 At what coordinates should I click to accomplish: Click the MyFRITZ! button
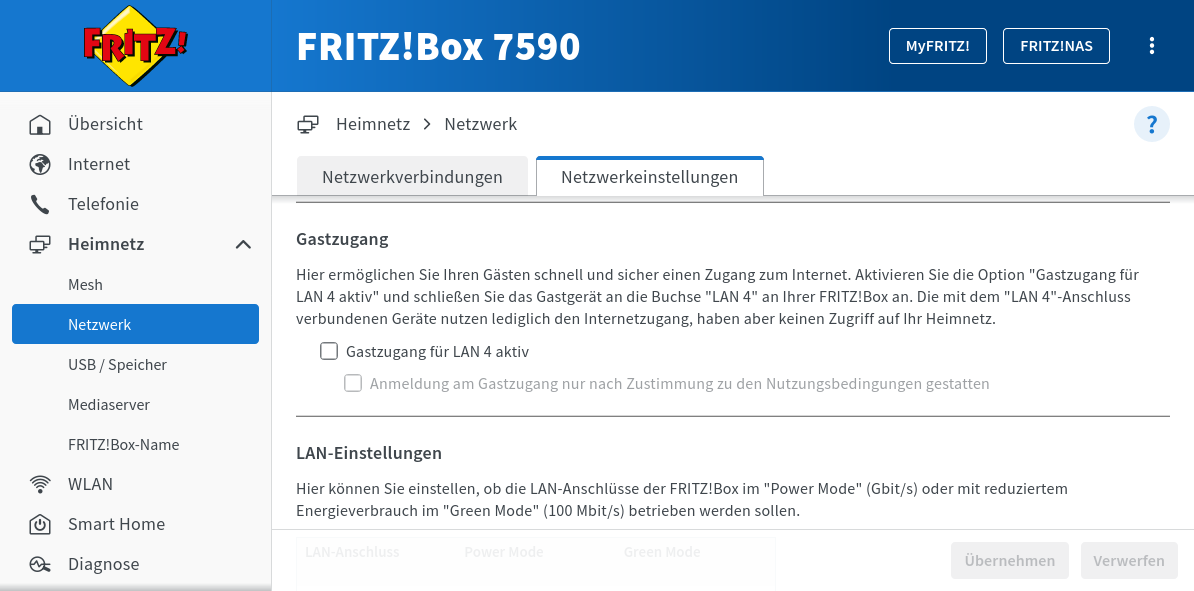click(937, 46)
